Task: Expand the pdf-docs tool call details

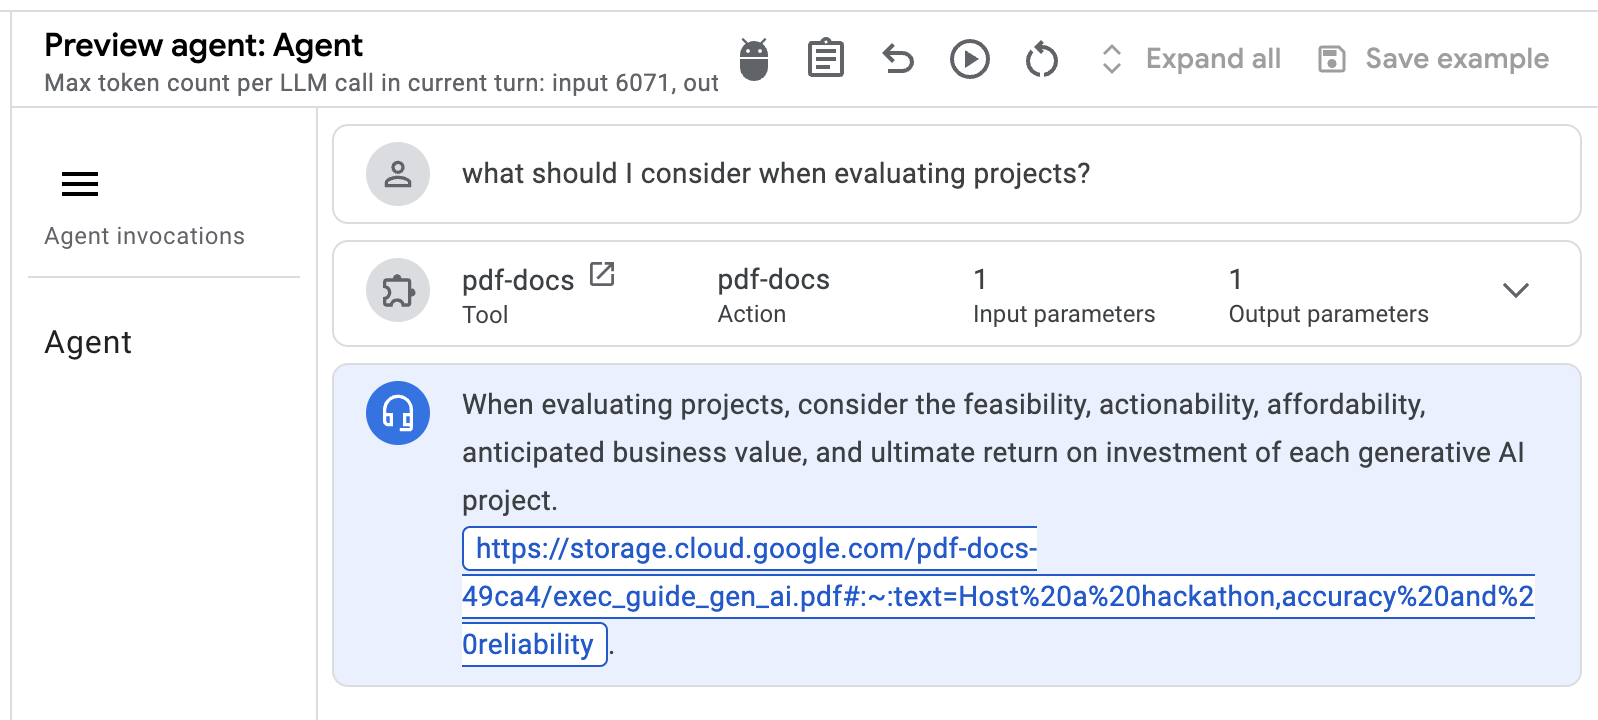Action: tap(1516, 290)
